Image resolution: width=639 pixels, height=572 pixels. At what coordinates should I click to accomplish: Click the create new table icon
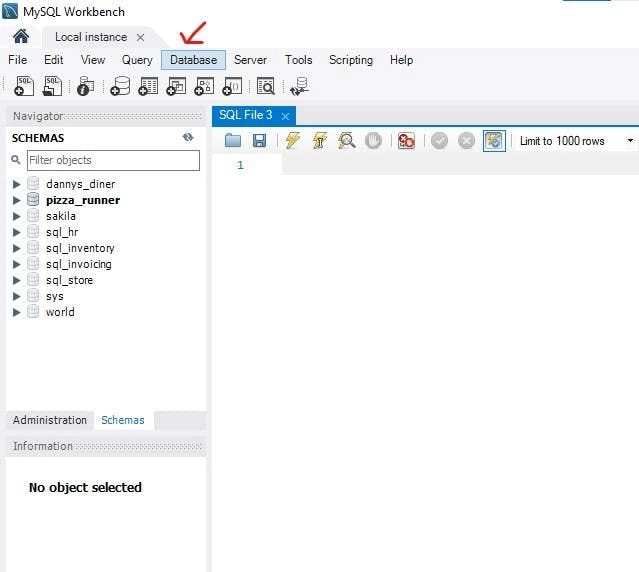pyautogui.click(x=148, y=87)
